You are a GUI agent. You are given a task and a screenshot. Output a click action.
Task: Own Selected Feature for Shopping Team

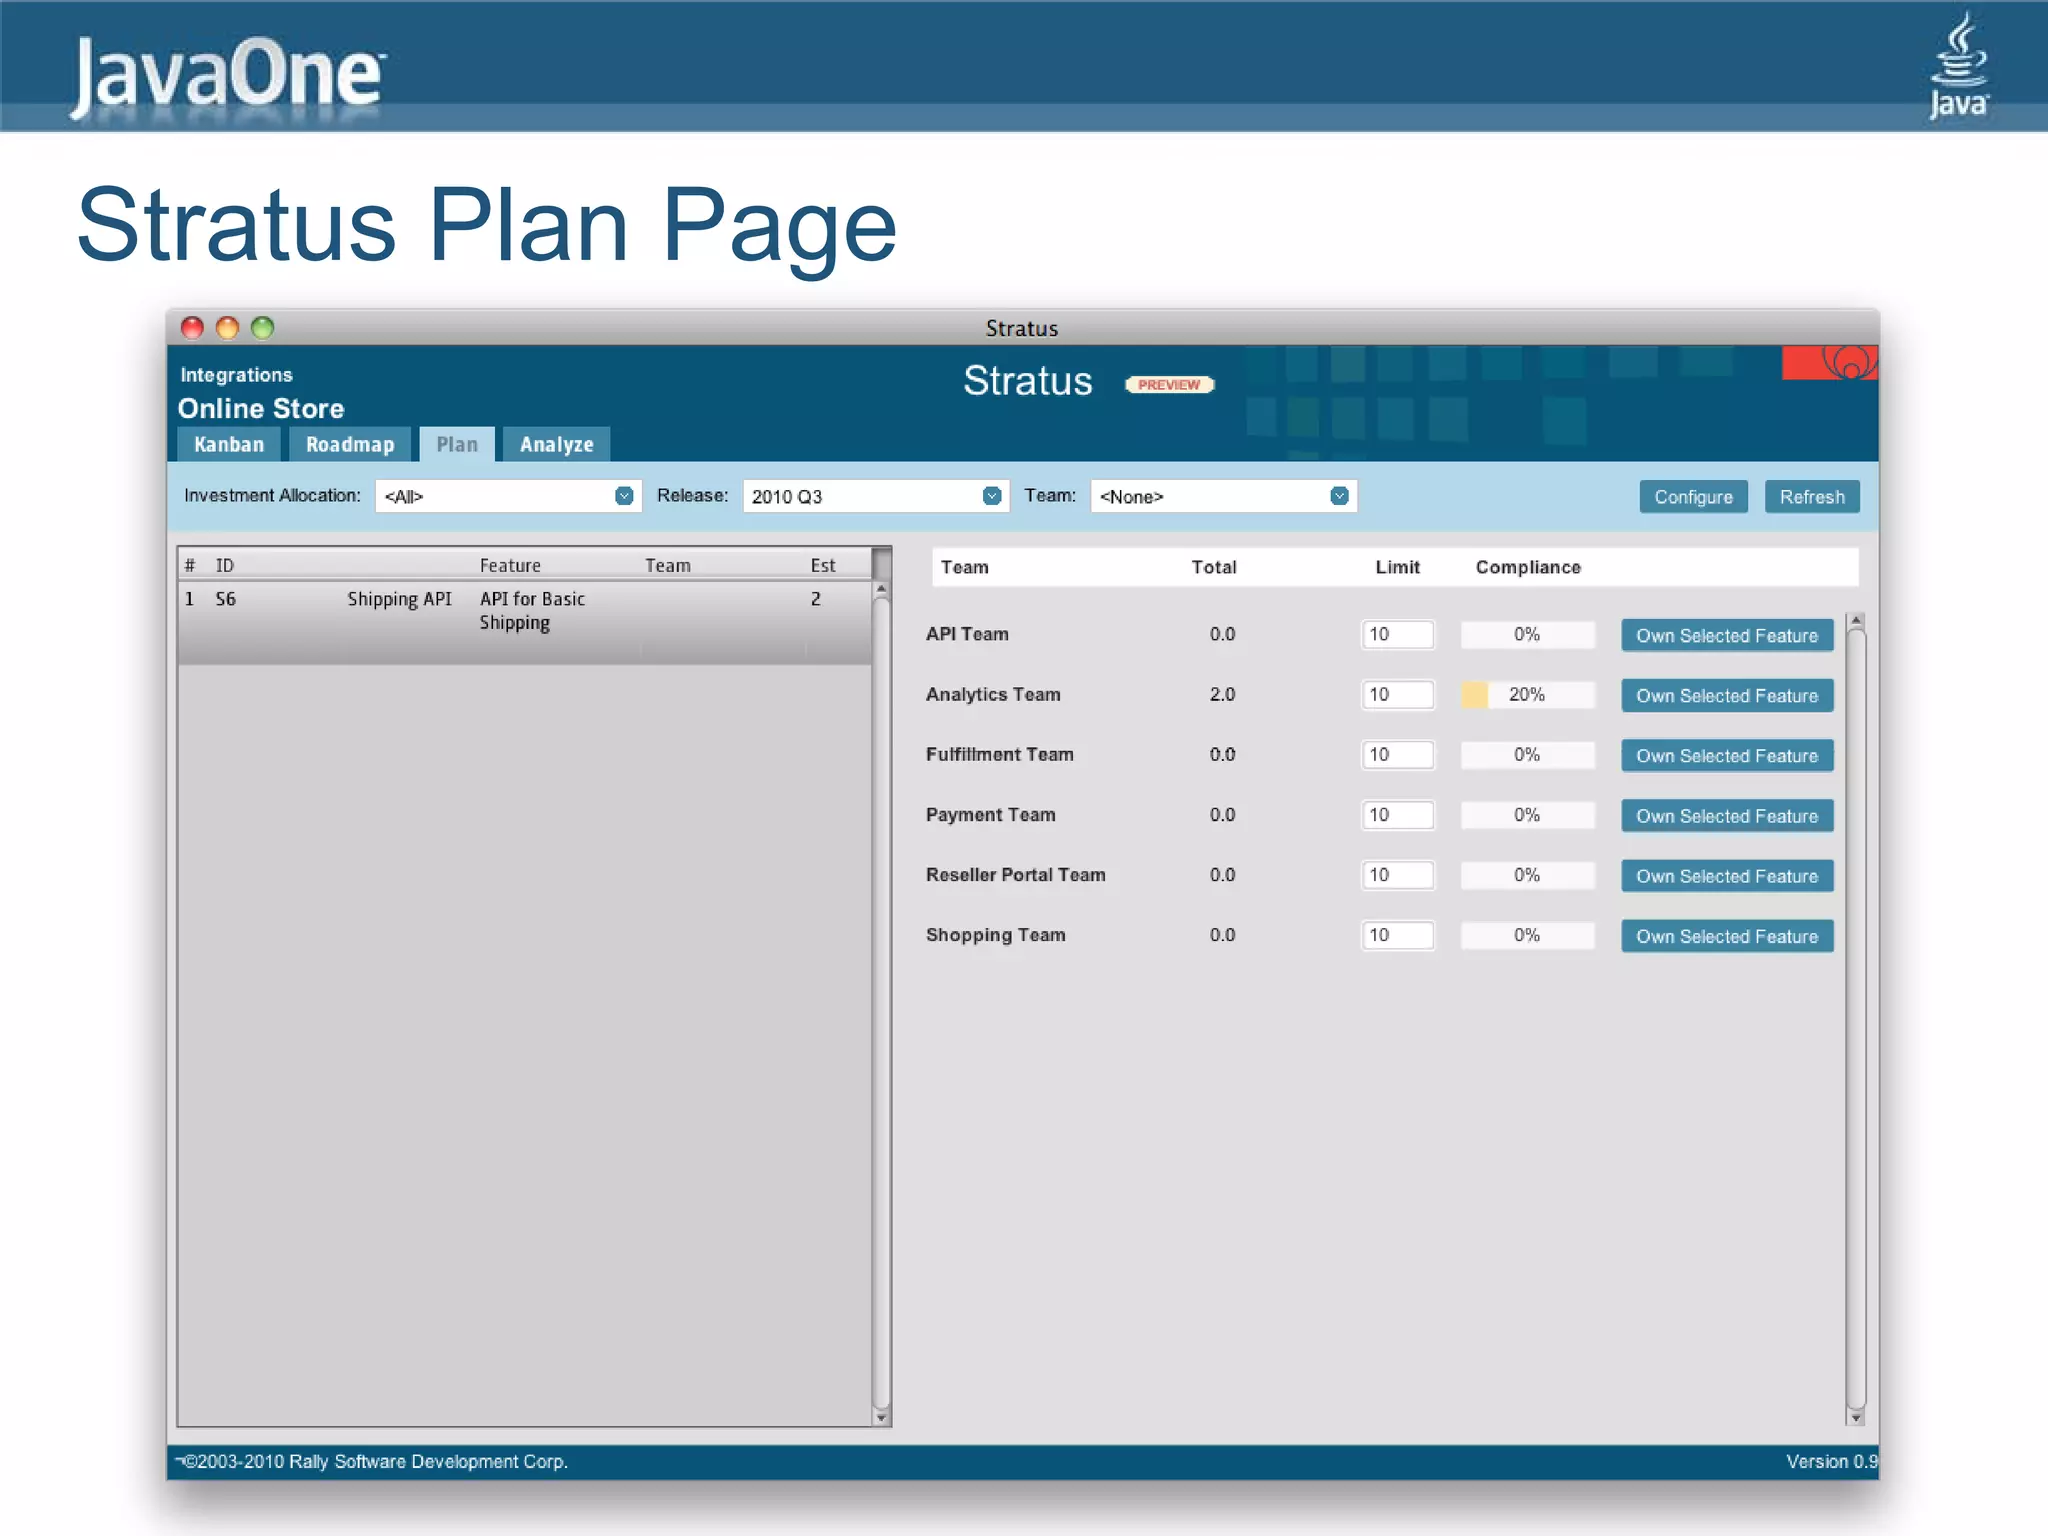1727,936
